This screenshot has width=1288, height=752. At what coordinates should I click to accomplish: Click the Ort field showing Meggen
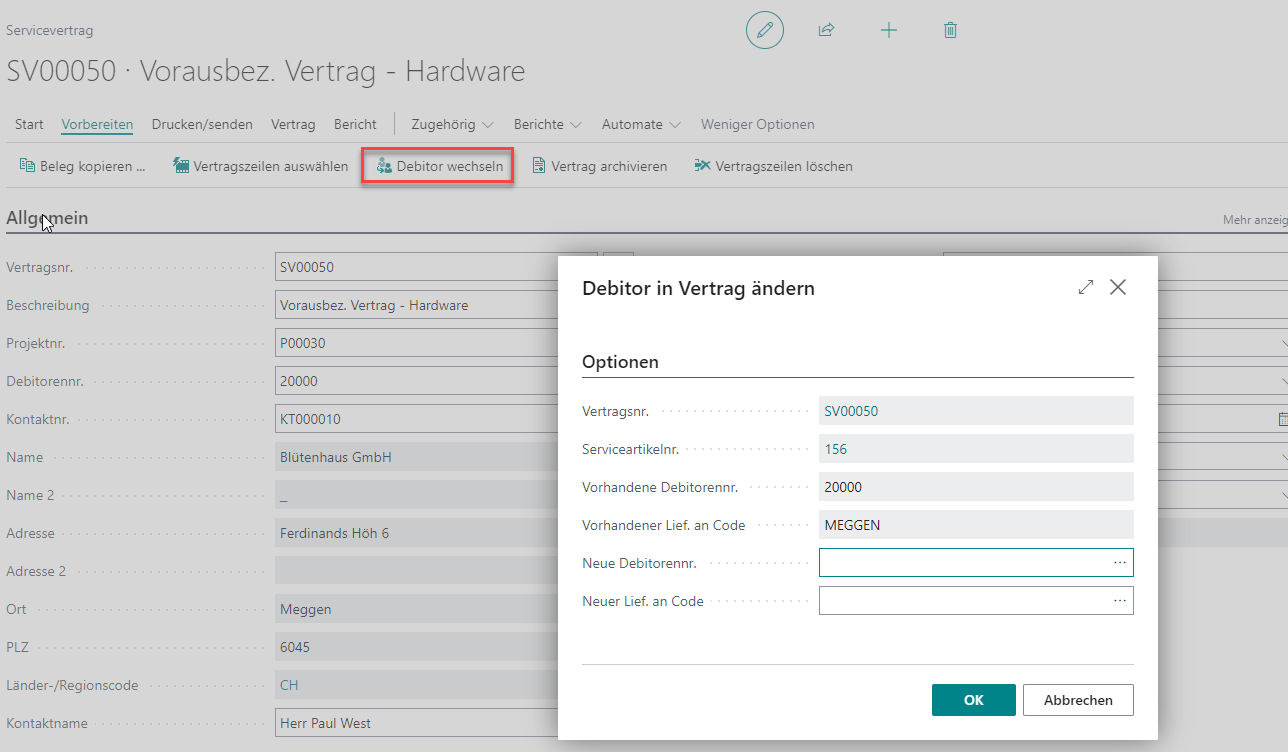416,609
